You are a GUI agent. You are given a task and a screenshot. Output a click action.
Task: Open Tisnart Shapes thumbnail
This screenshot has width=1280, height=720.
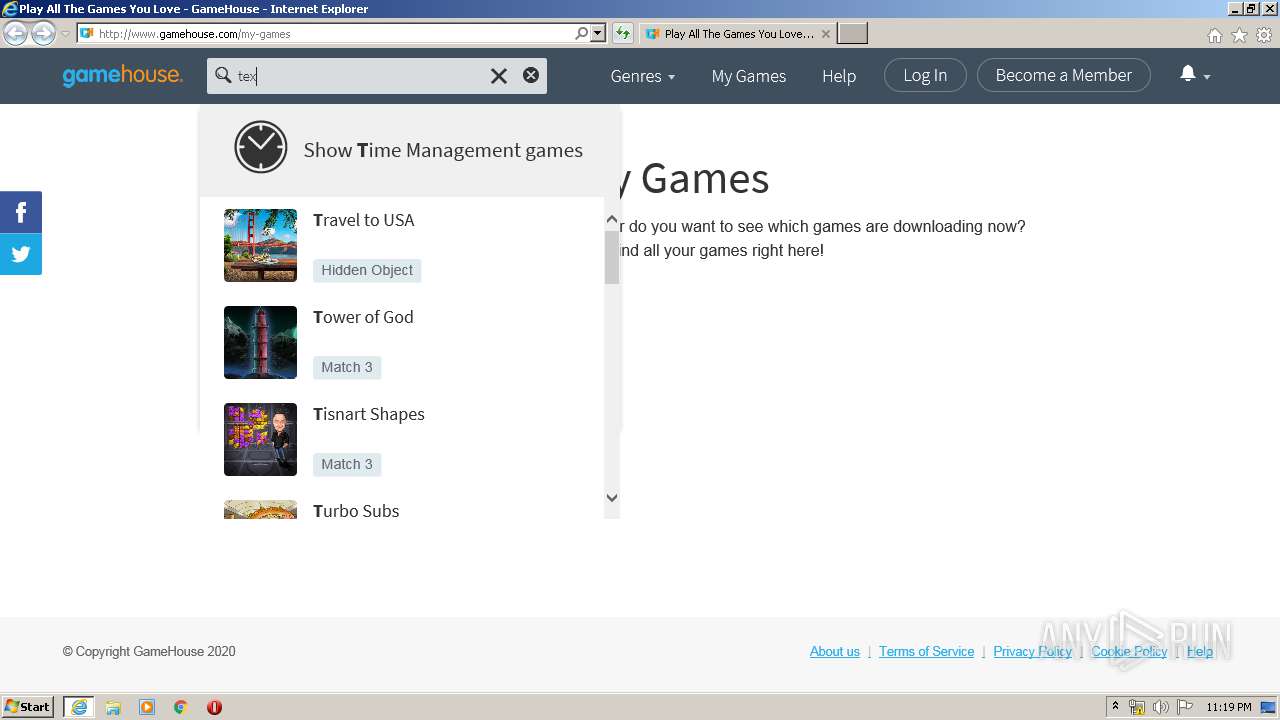260,439
